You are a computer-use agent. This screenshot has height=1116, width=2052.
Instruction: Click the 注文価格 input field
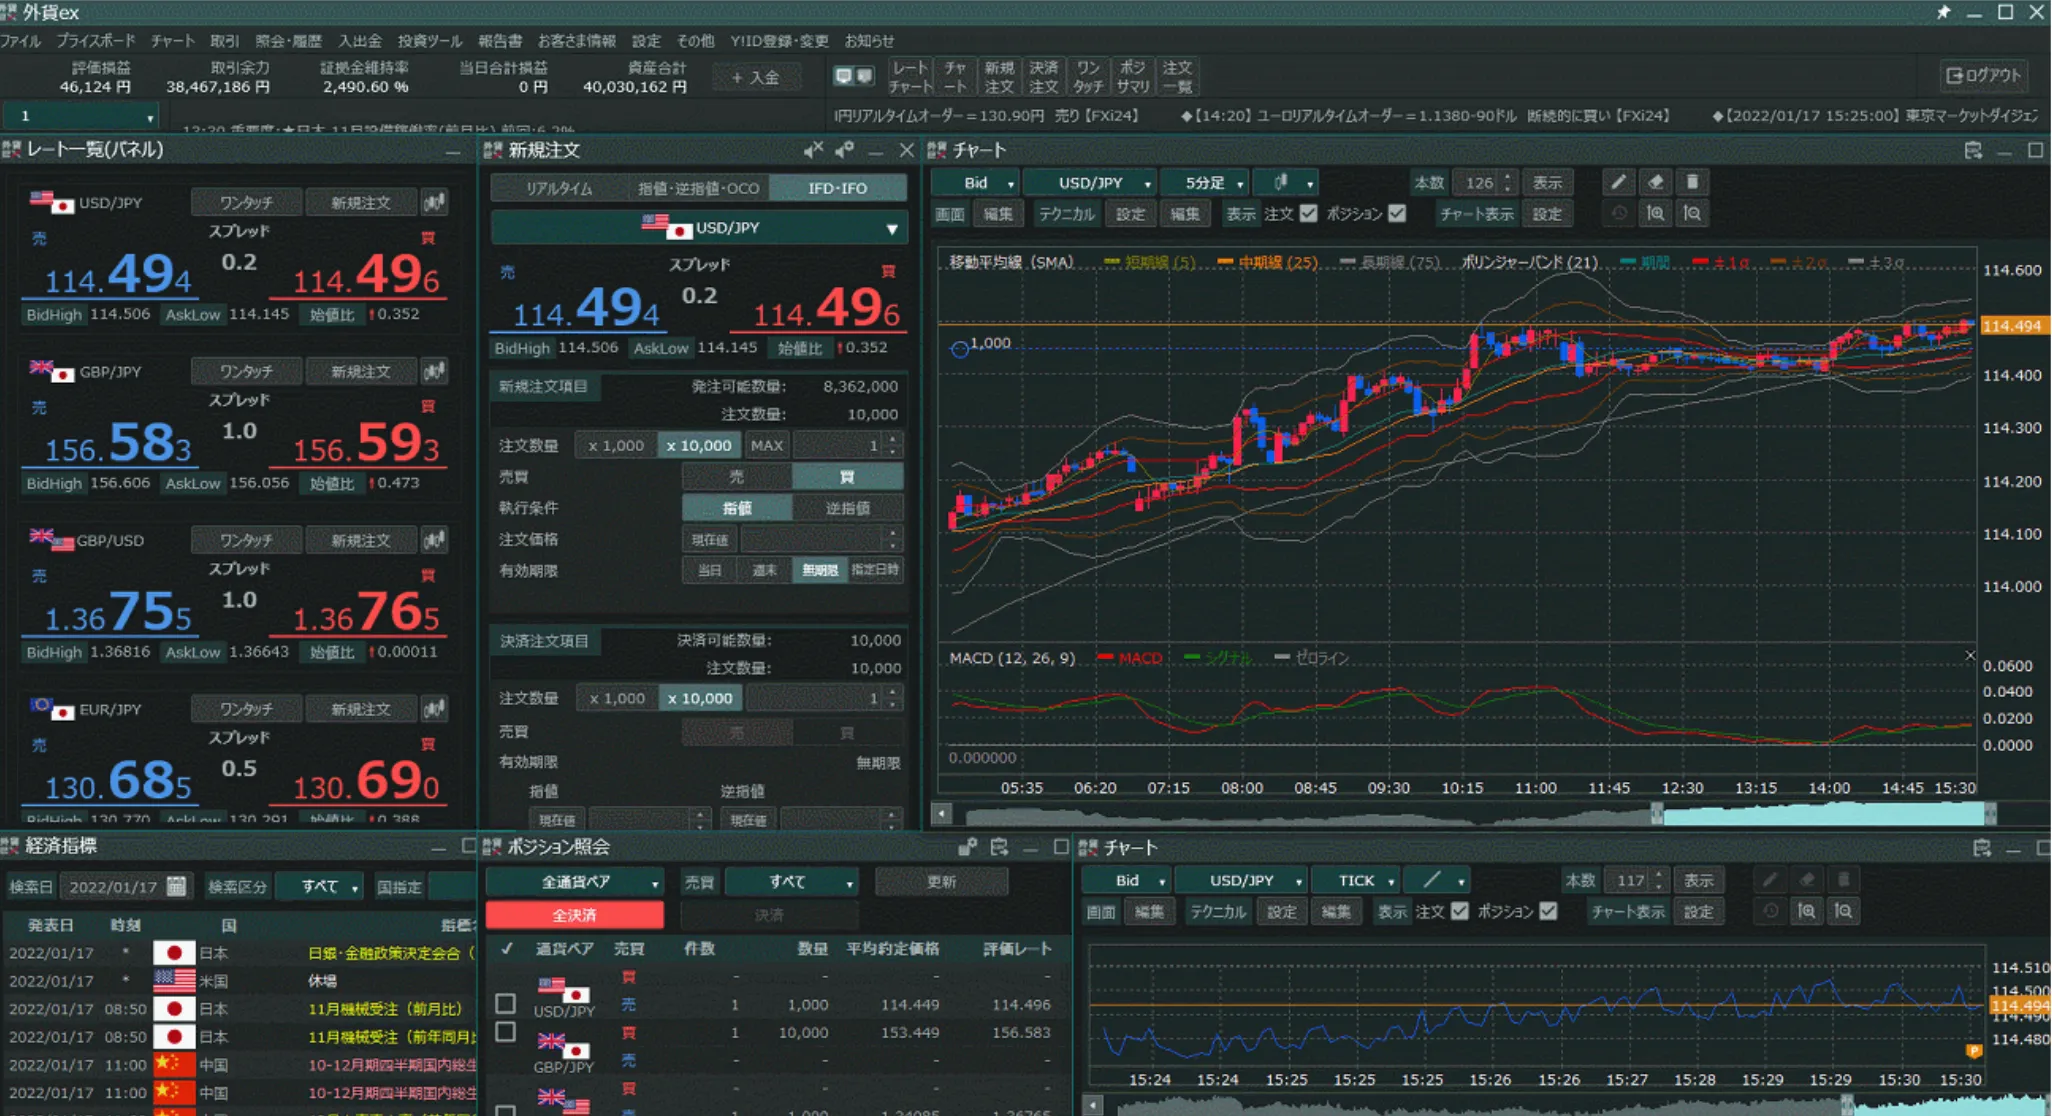point(813,540)
